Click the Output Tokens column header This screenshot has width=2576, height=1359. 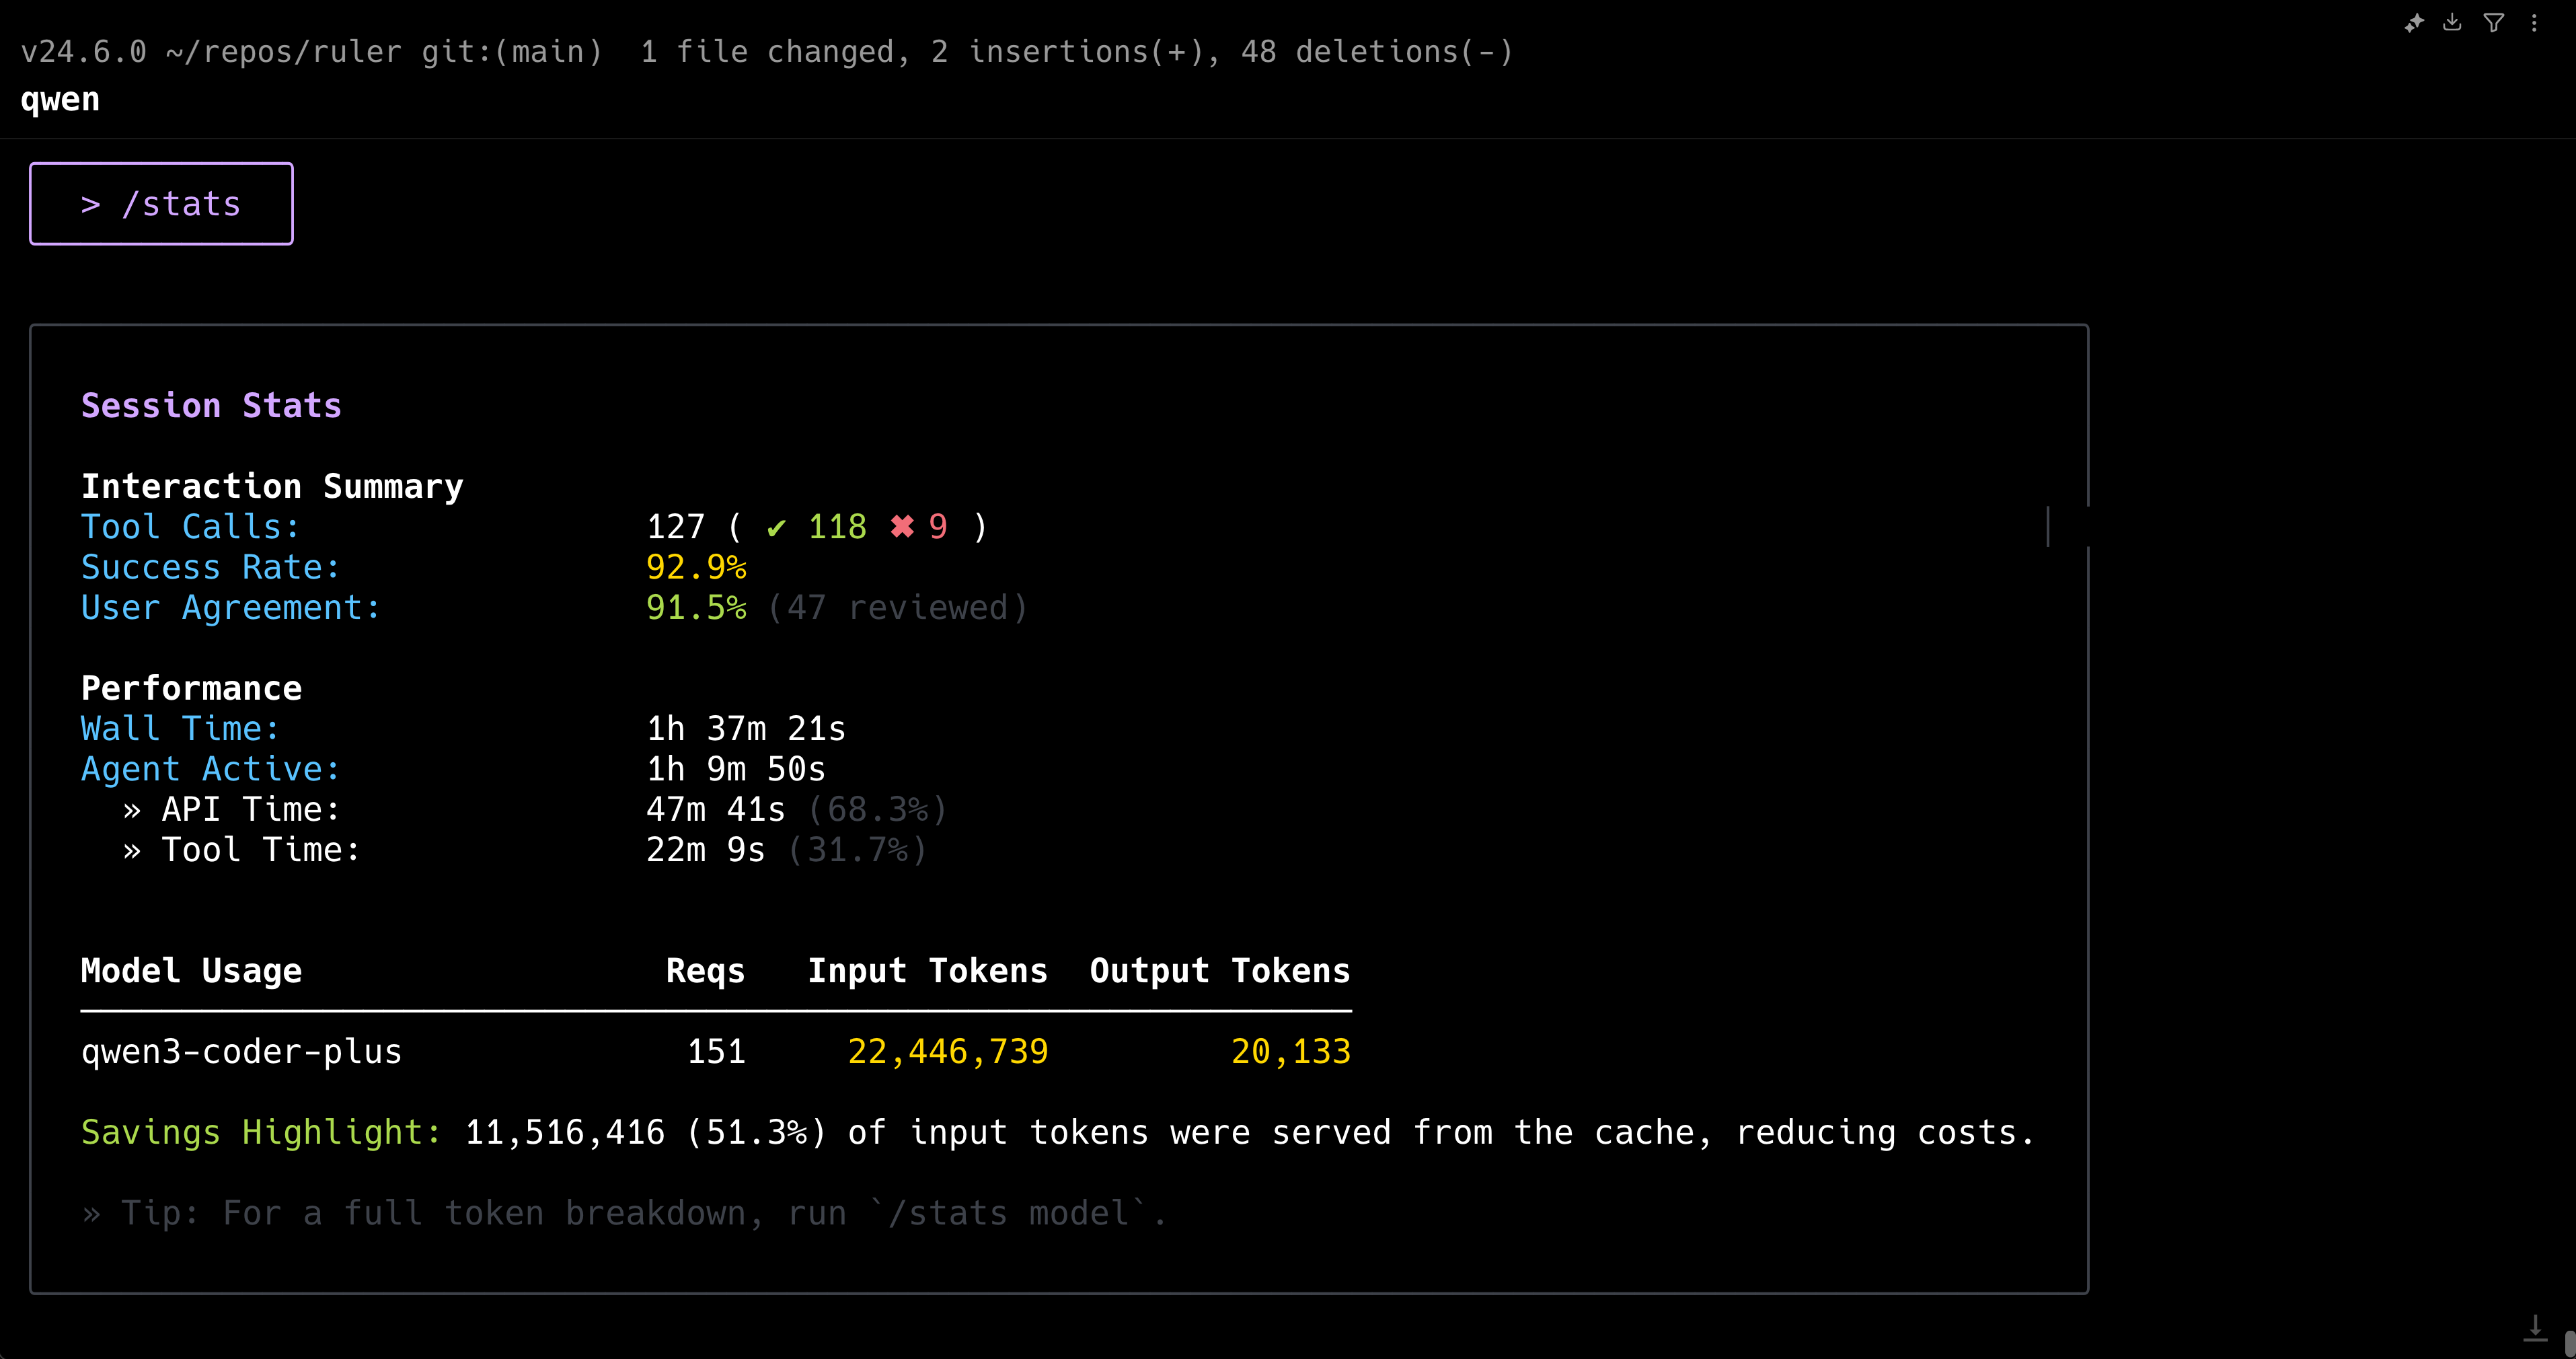(x=1219, y=970)
